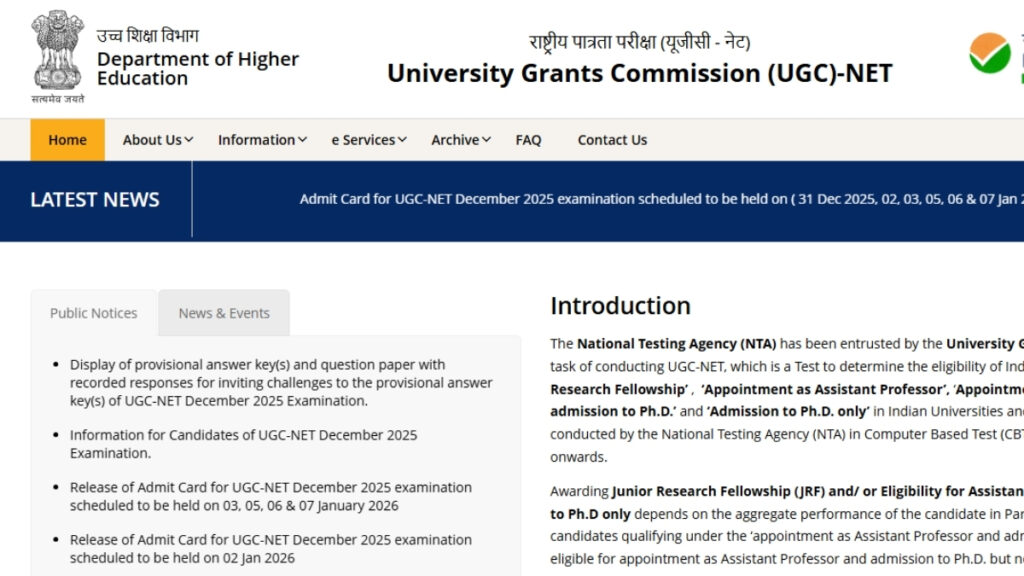Expand the About Us dropdown
This screenshot has width=1024, height=576.
click(155, 140)
